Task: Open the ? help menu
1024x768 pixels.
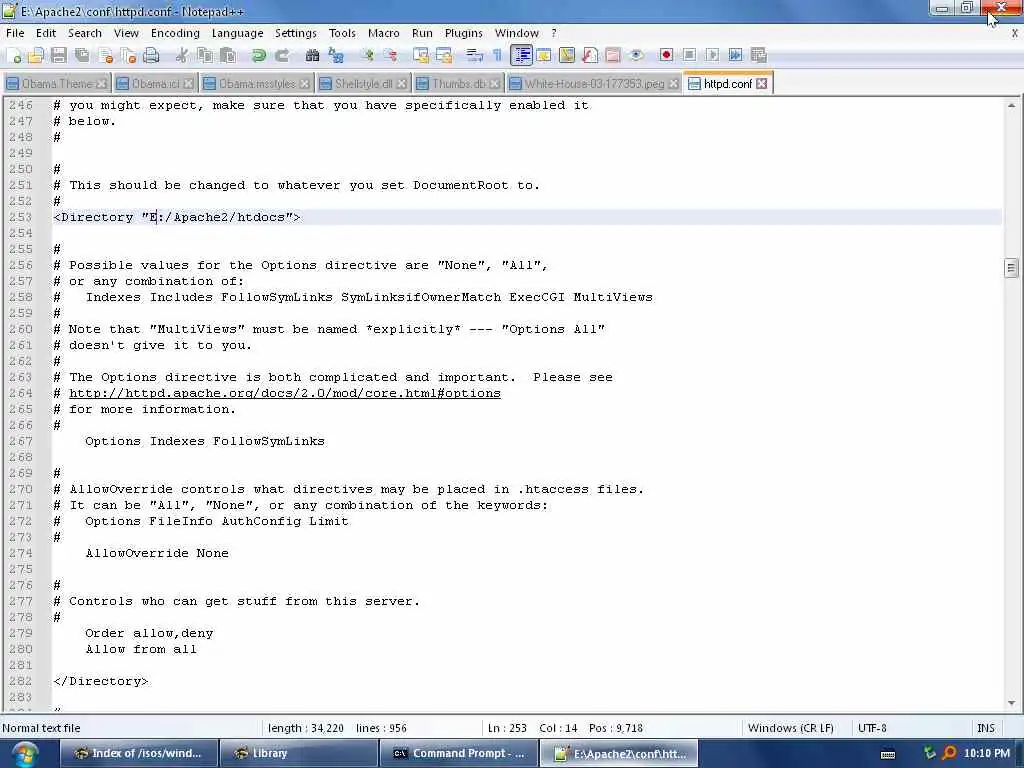Action: pyautogui.click(x=554, y=33)
